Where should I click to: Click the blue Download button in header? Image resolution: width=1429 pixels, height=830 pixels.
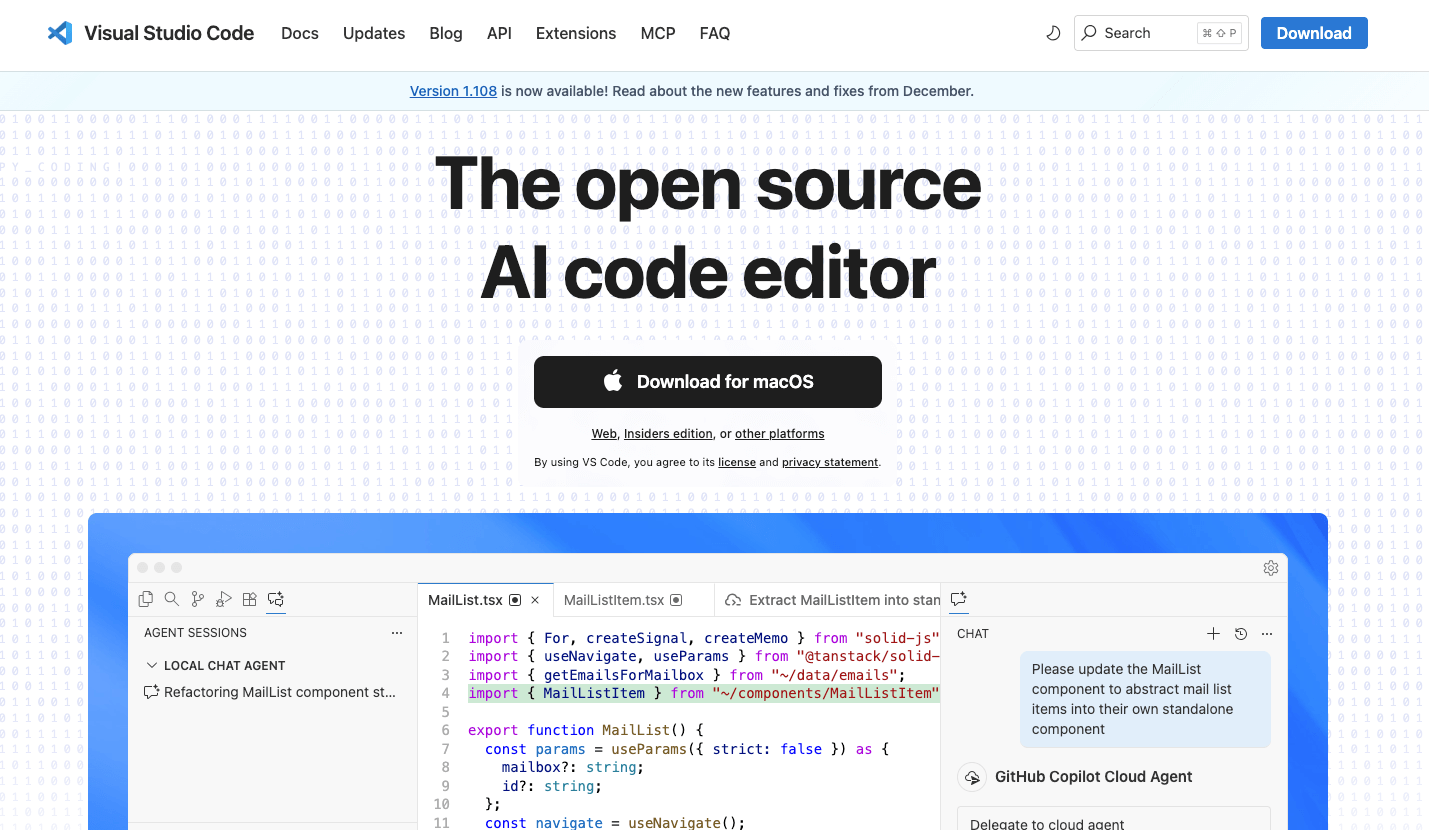click(1313, 33)
